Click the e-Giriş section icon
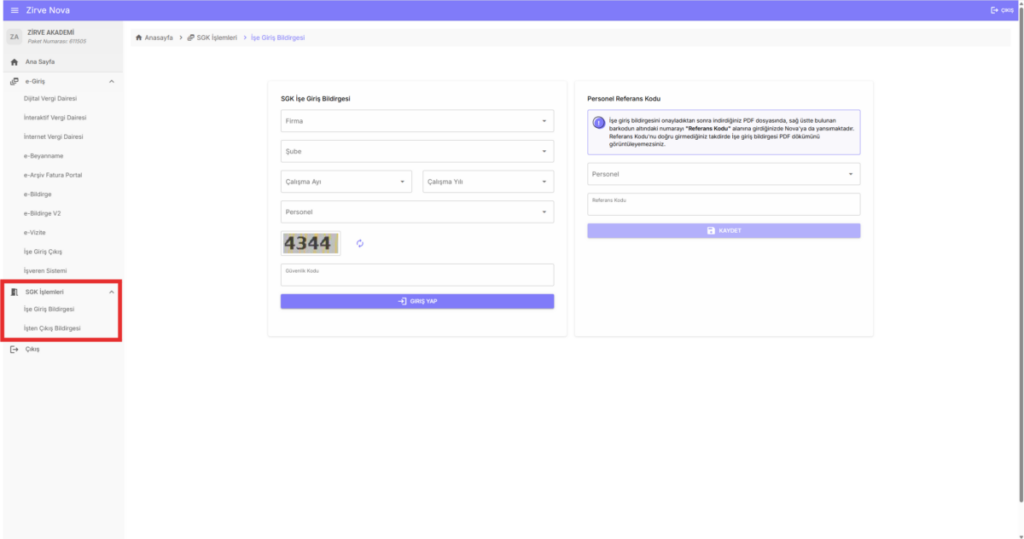Screen dimensions: 1024x539 pyautogui.click(x=14, y=82)
